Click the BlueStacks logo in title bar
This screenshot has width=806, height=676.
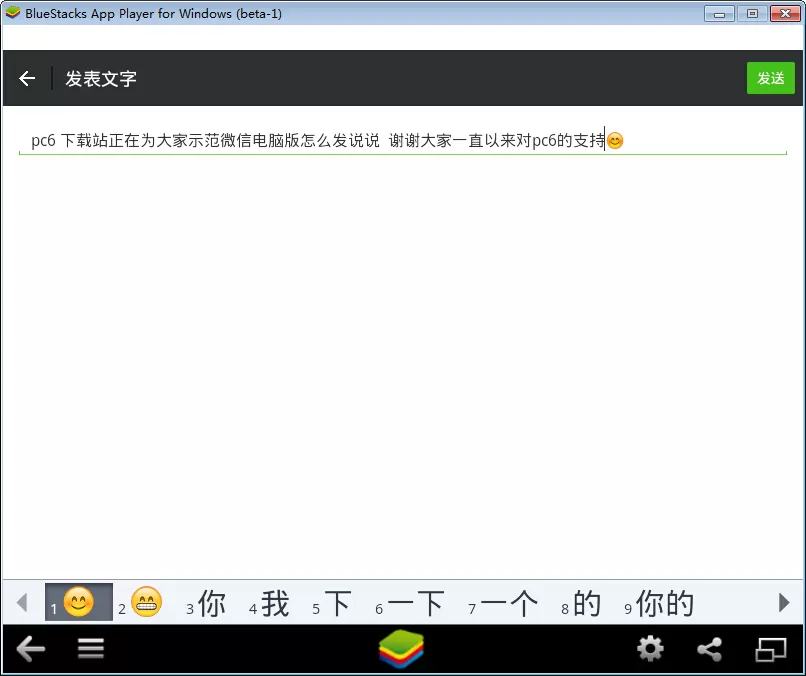click(x=13, y=13)
